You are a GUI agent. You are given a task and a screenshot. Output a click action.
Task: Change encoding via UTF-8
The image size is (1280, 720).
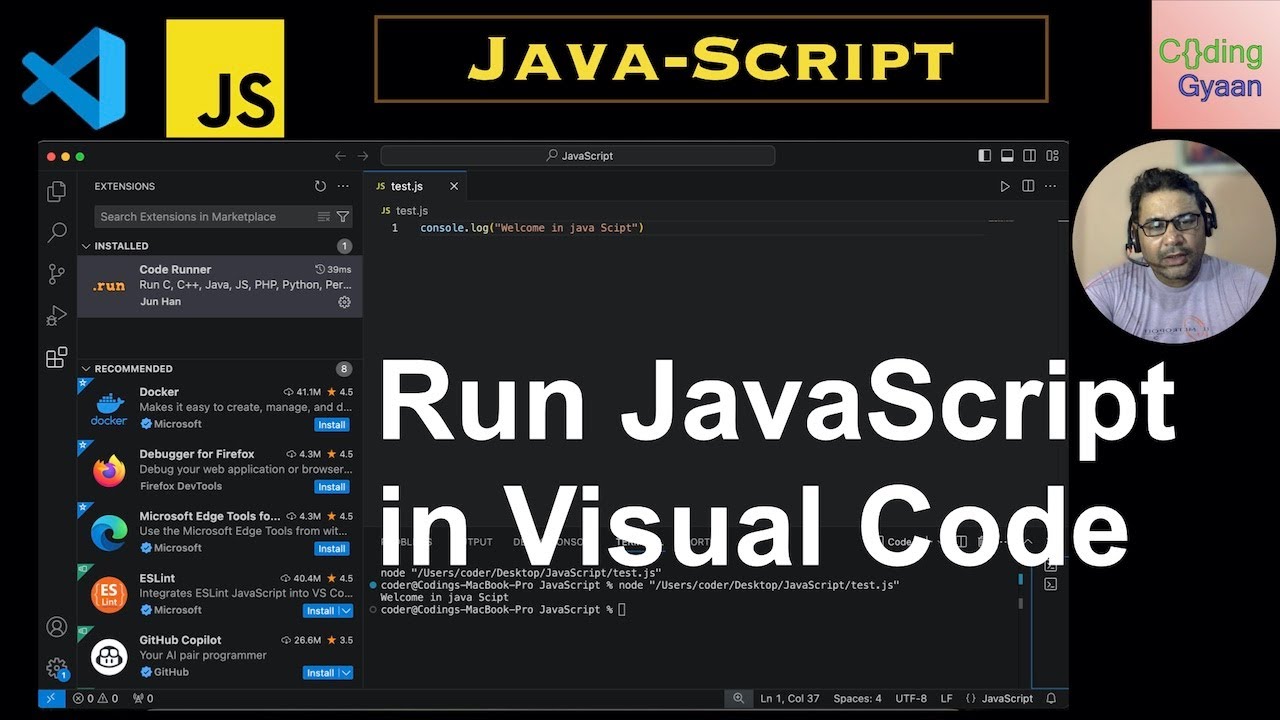tap(911, 698)
